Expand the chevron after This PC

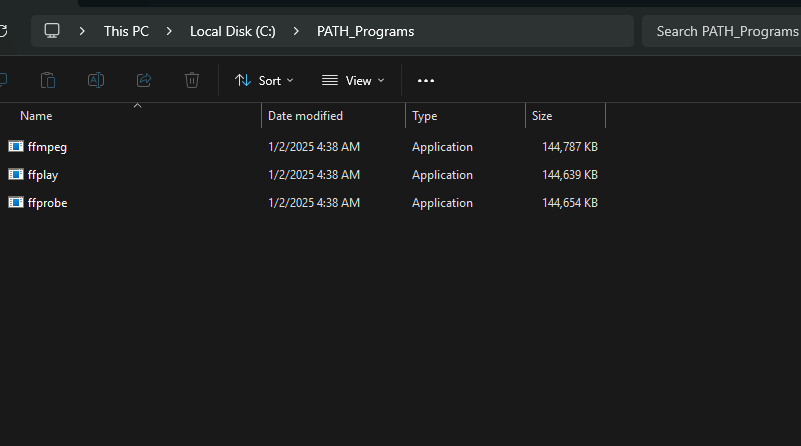pyautogui.click(x=170, y=31)
